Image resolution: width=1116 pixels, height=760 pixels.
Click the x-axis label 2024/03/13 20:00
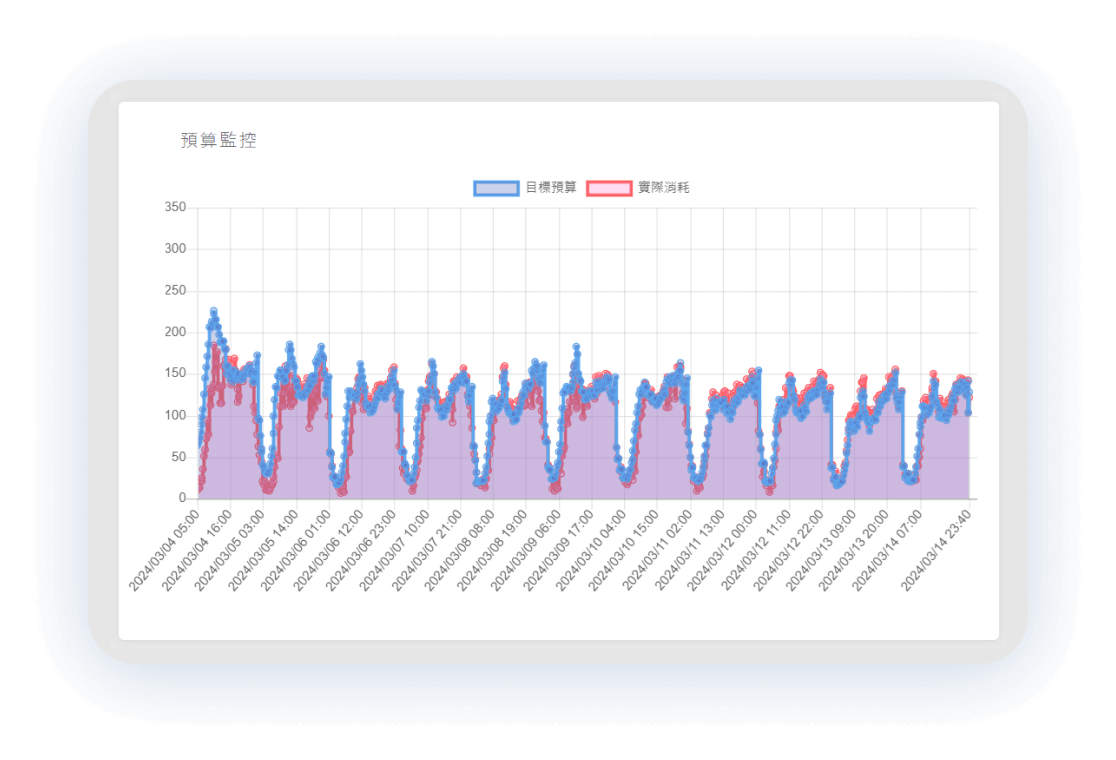(853, 550)
